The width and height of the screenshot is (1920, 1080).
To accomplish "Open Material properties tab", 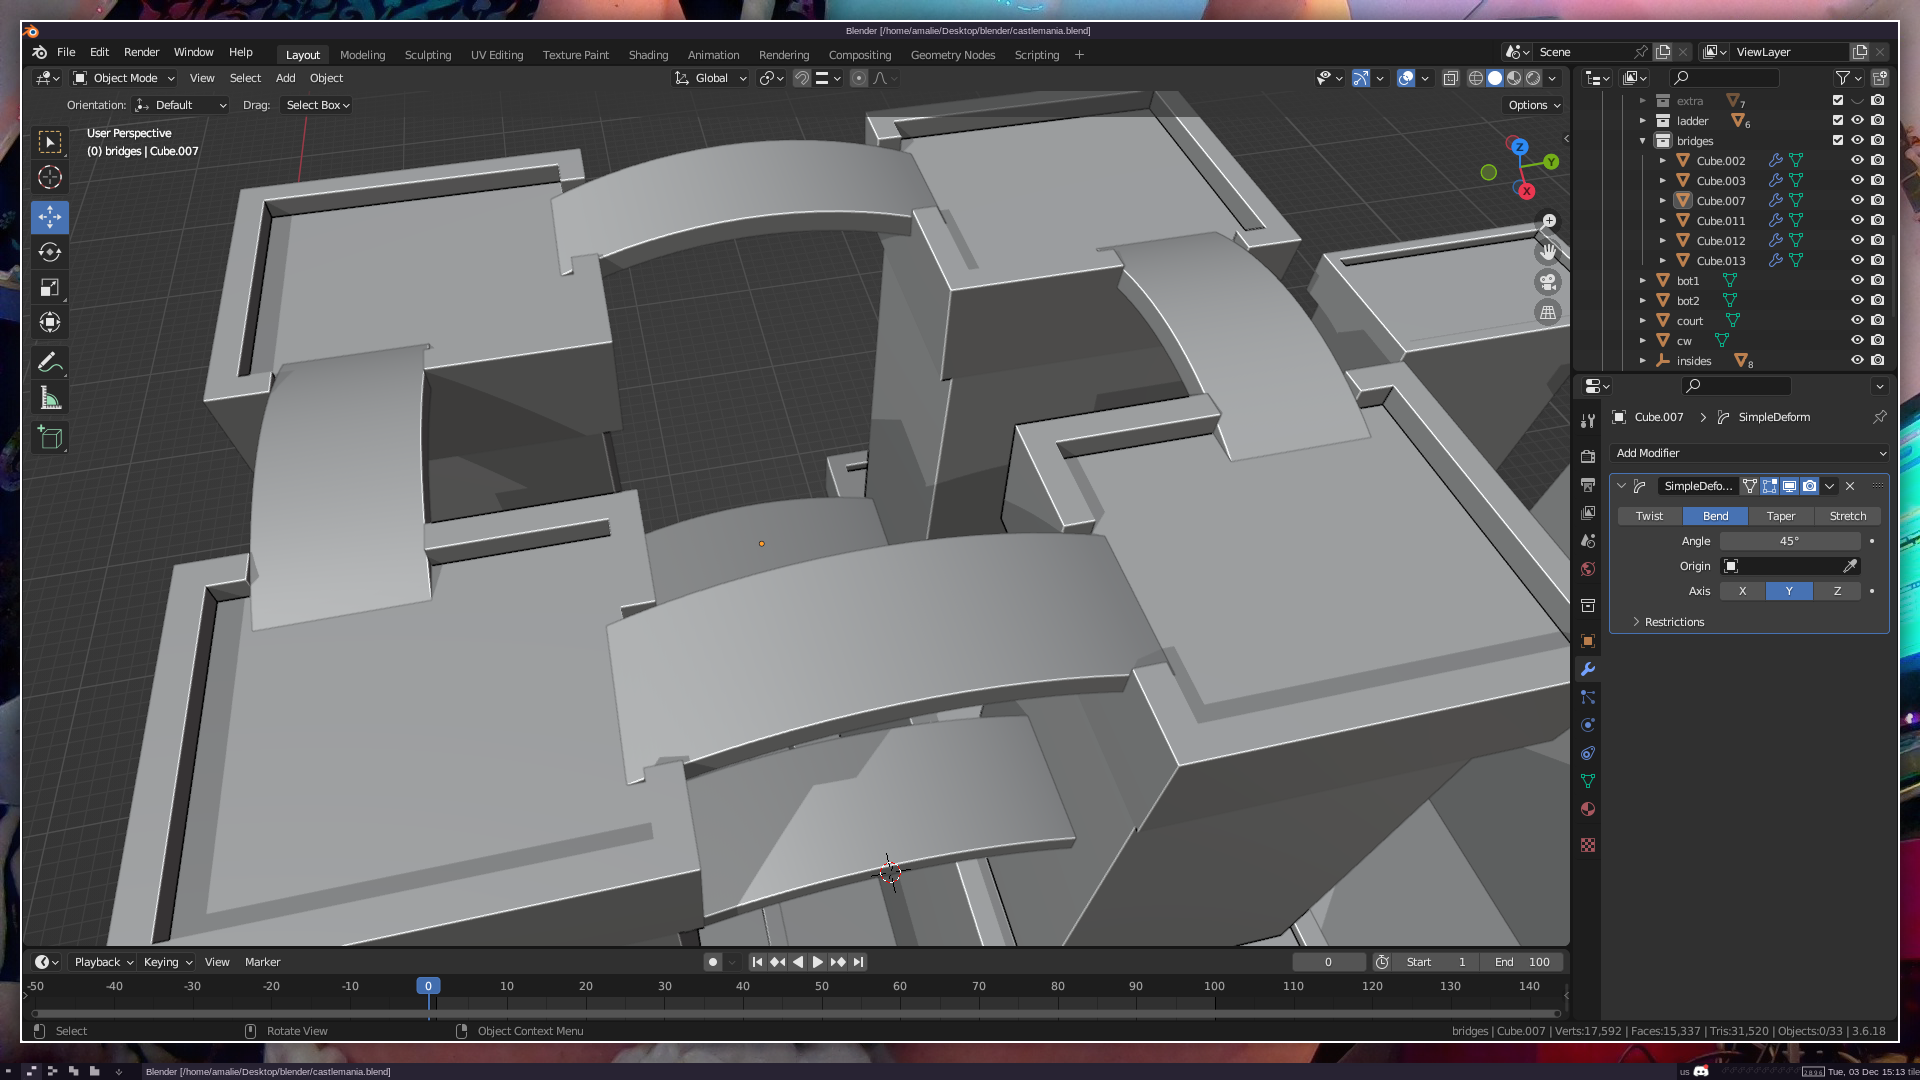I will tap(1588, 809).
